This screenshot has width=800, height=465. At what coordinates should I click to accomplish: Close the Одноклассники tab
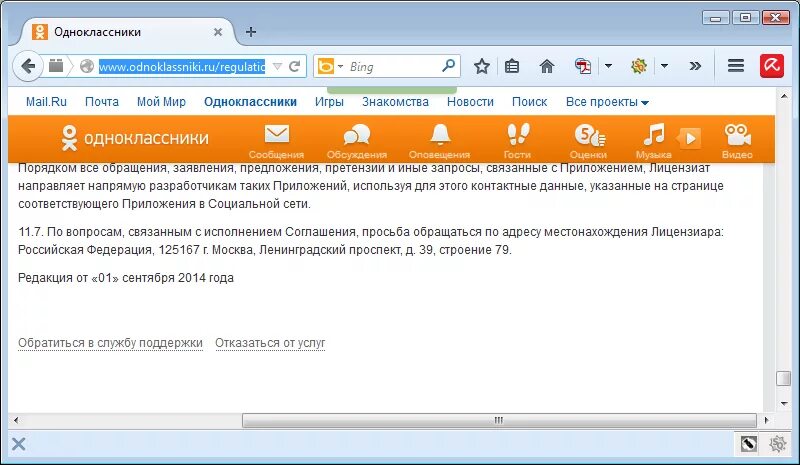coord(218,32)
